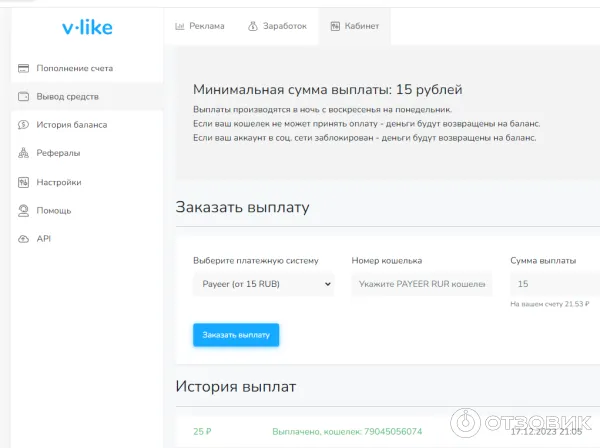600x448 pixels.
Task: Click the sliders icon beside Настройки
Action: pyautogui.click(x=23, y=182)
